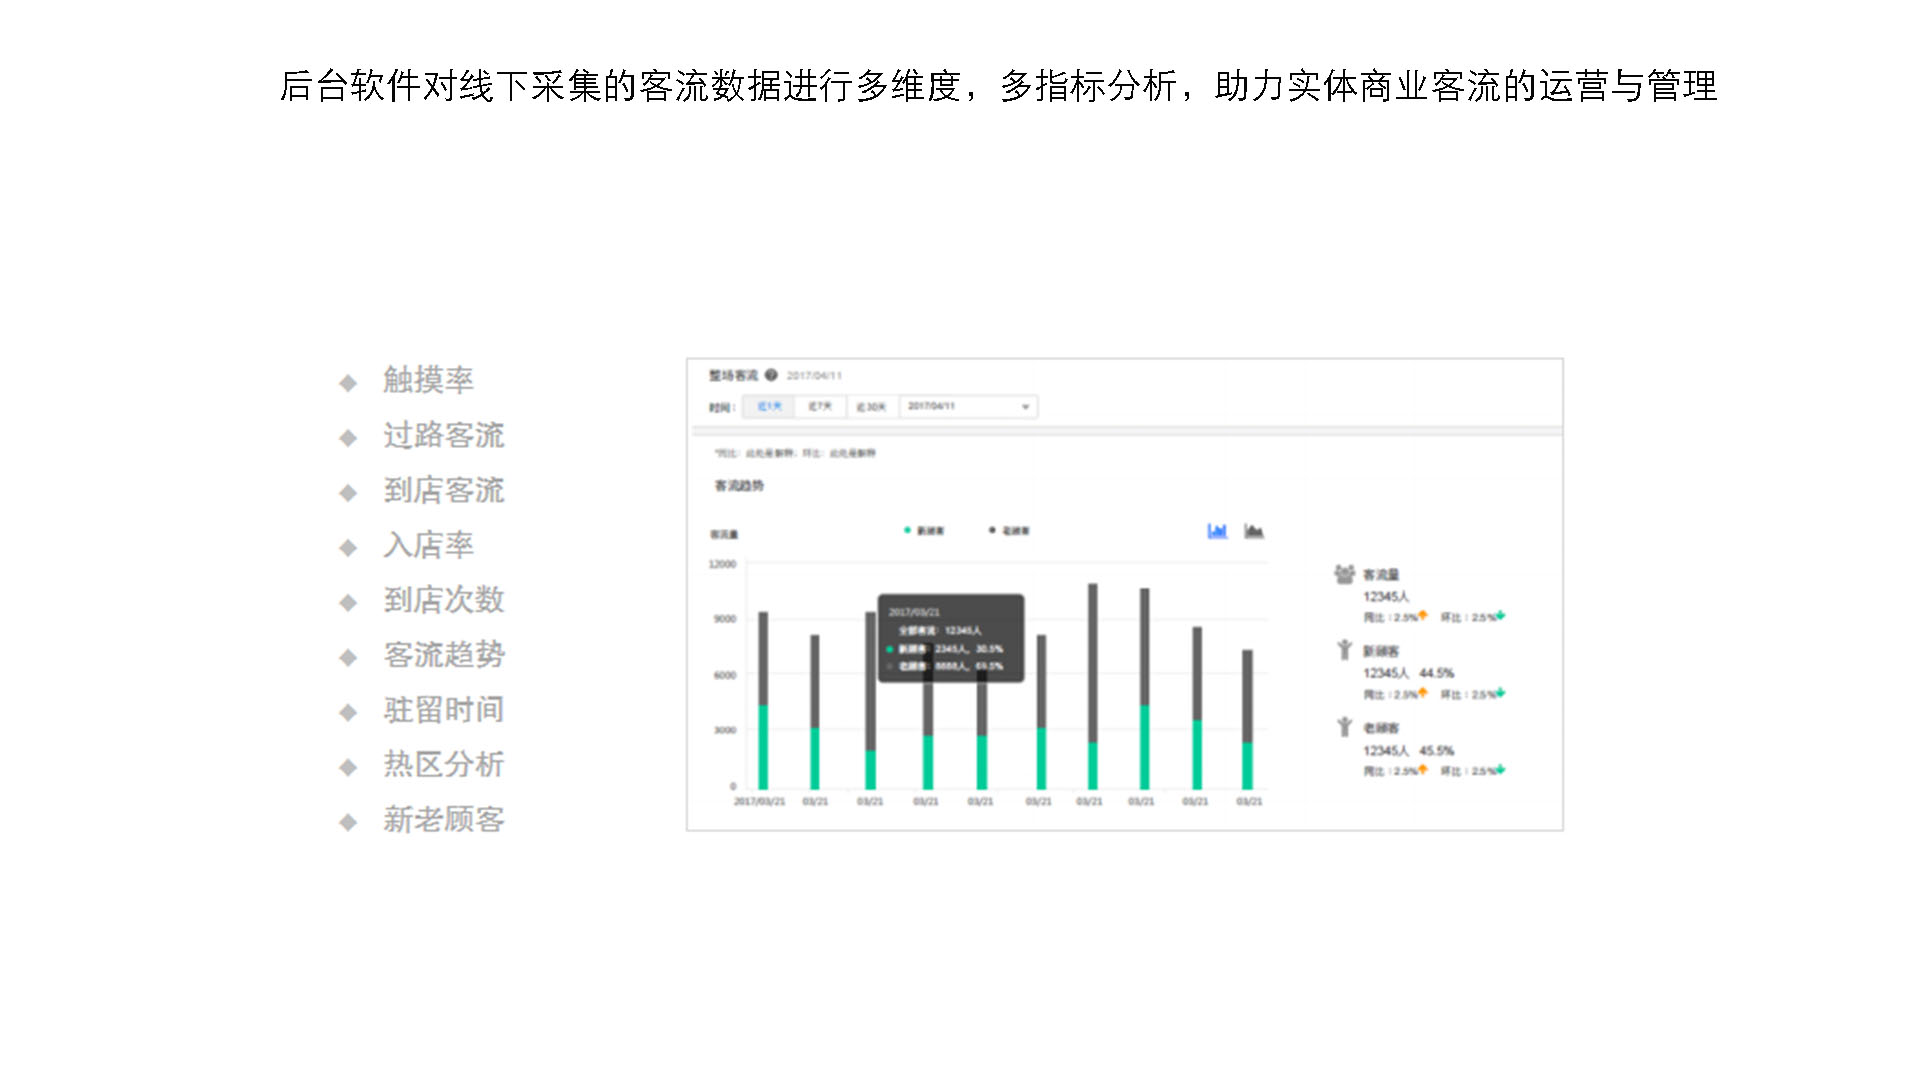The image size is (1920, 1079).
Task: Click the diamond bullet beside 热区分析
Action: coord(349,764)
